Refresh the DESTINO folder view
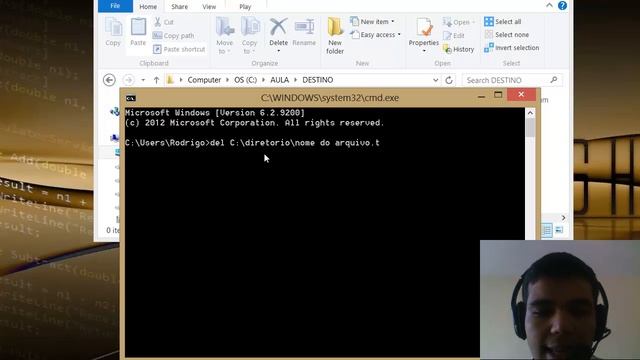The height and width of the screenshot is (360, 640). pos(449,80)
